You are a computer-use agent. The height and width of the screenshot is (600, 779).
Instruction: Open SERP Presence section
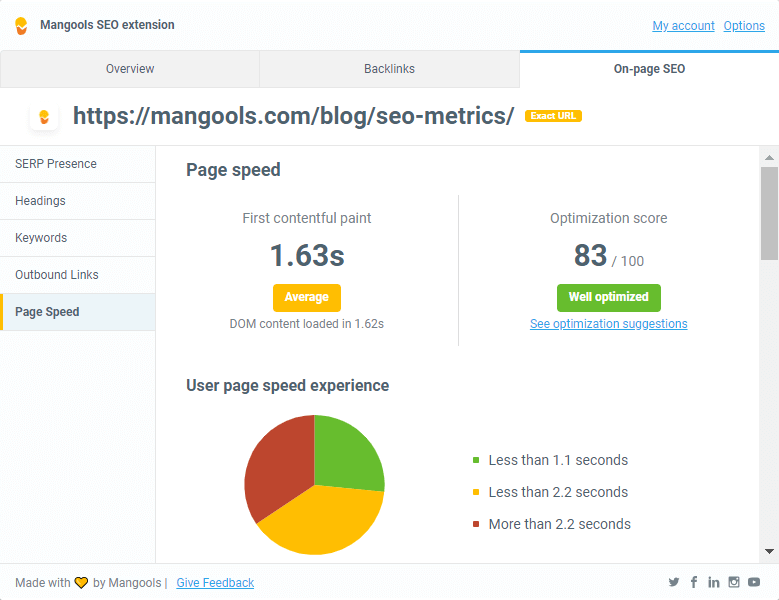point(78,164)
